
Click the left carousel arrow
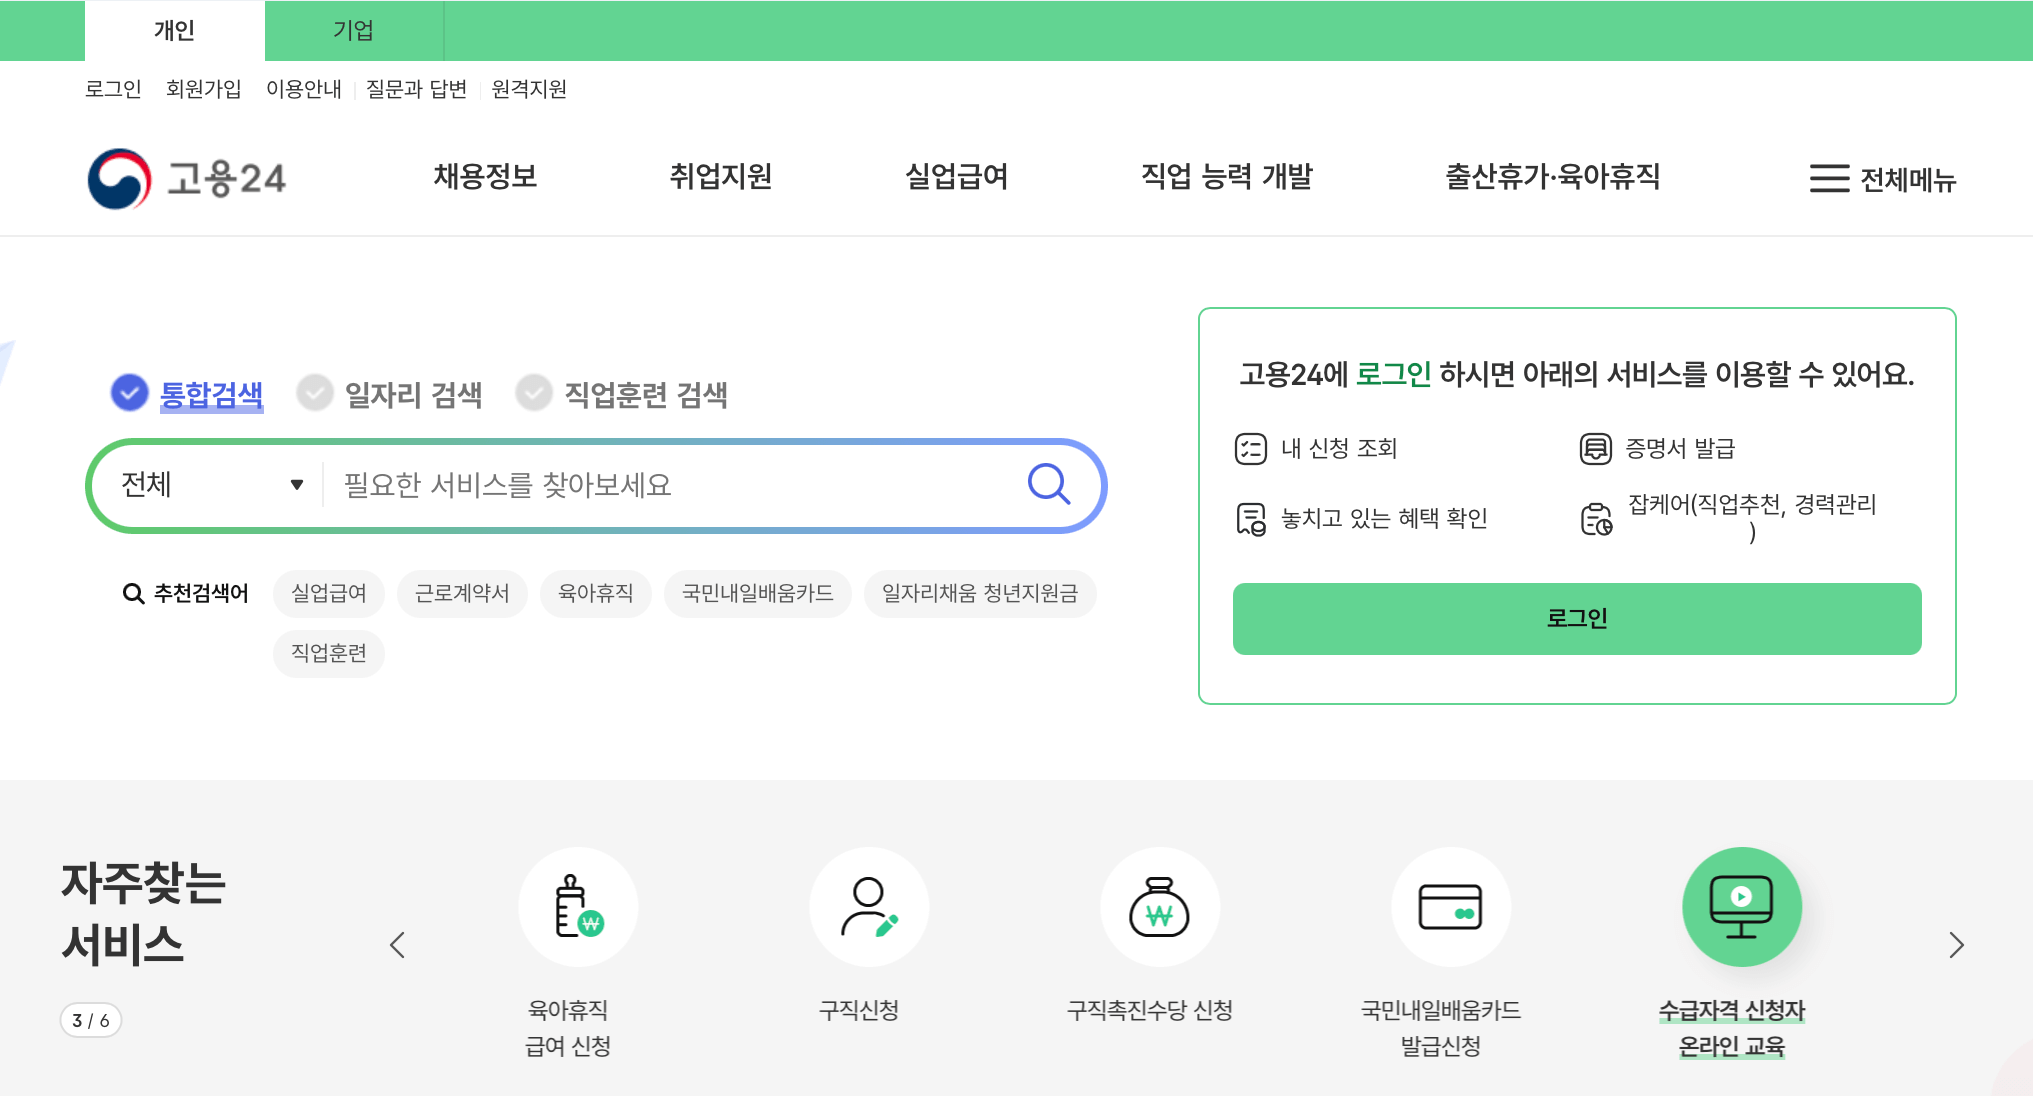point(398,944)
